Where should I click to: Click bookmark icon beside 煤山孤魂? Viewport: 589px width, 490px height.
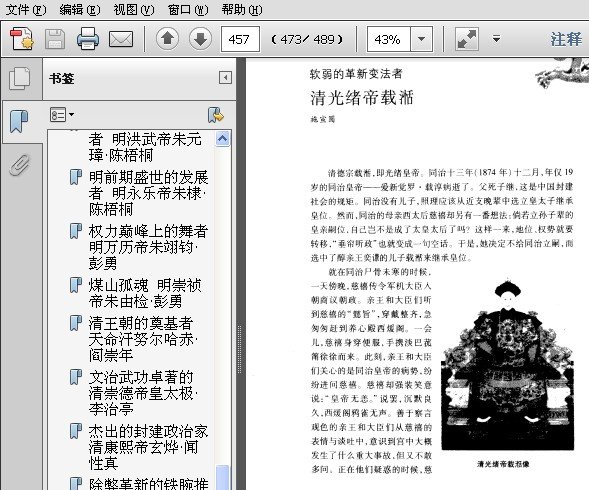tap(76, 285)
